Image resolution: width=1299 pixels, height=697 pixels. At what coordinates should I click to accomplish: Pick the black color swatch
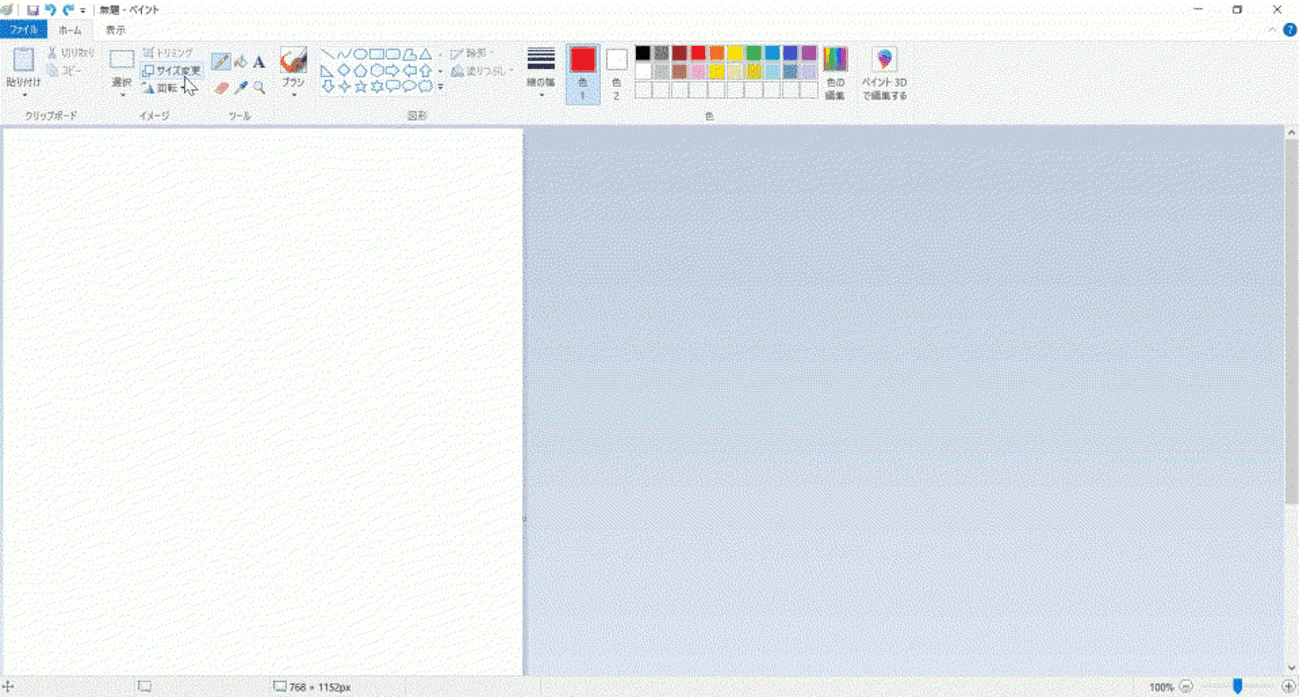[643, 53]
